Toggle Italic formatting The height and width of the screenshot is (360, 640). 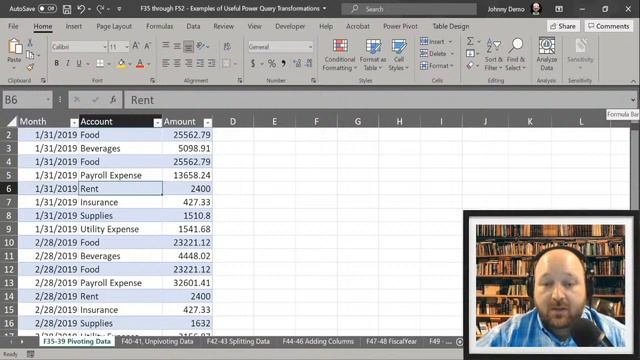pyautogui.click(x=68, y=63)
